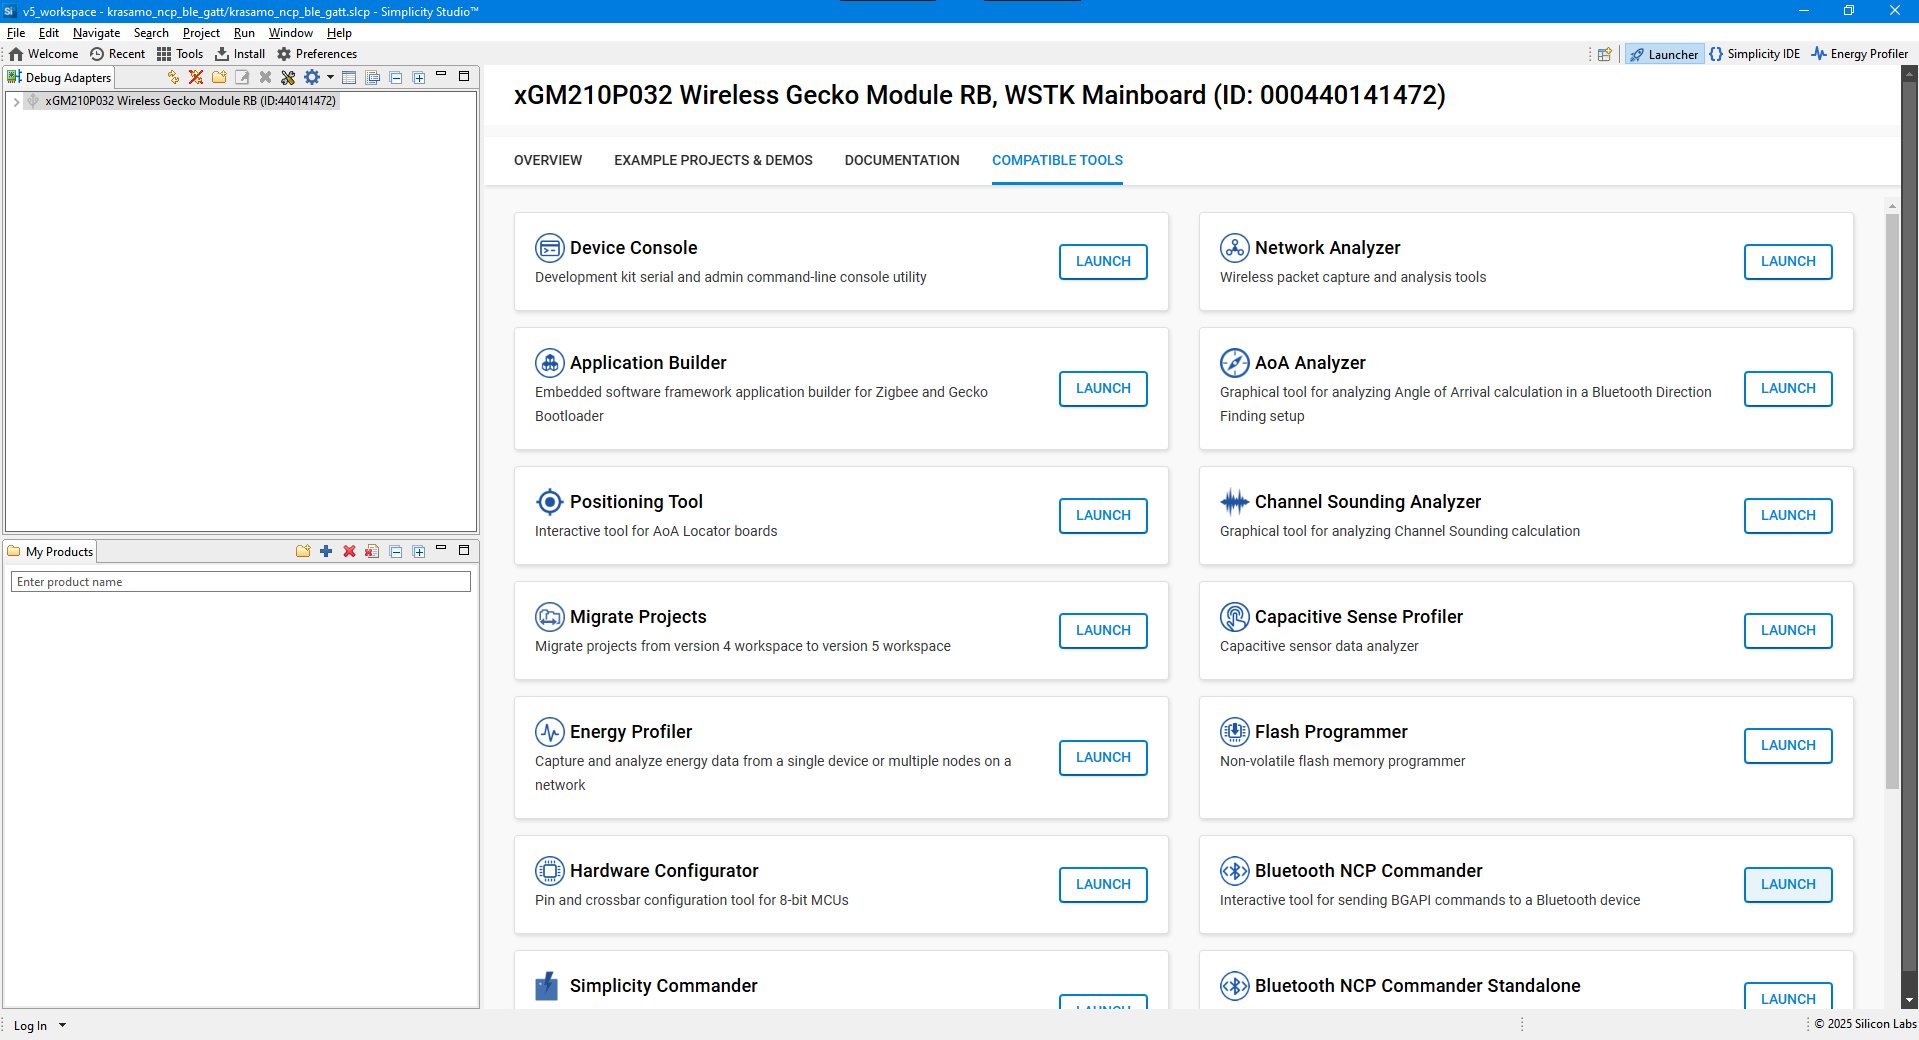Launch the AoA Analyzer tool
Image resolution: width=1919 pixels, height=1040 pixels.
click(x=1788, y=389)
